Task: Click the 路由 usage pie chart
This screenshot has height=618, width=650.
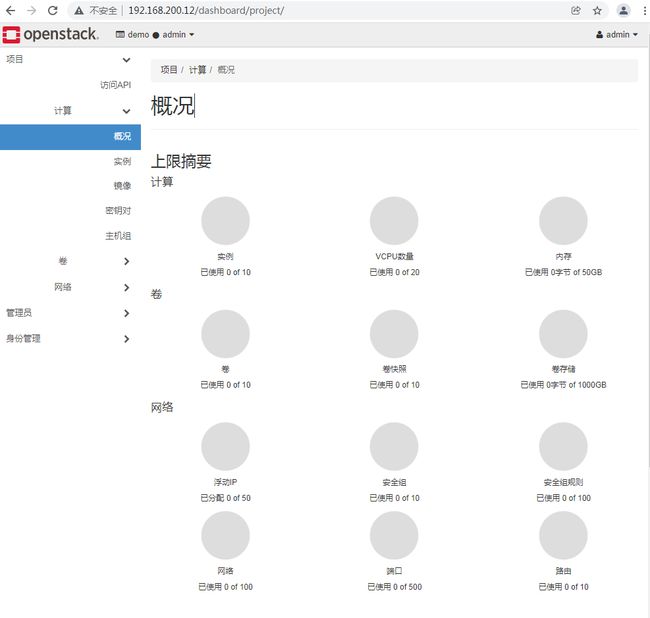Action: coord(563,535)
